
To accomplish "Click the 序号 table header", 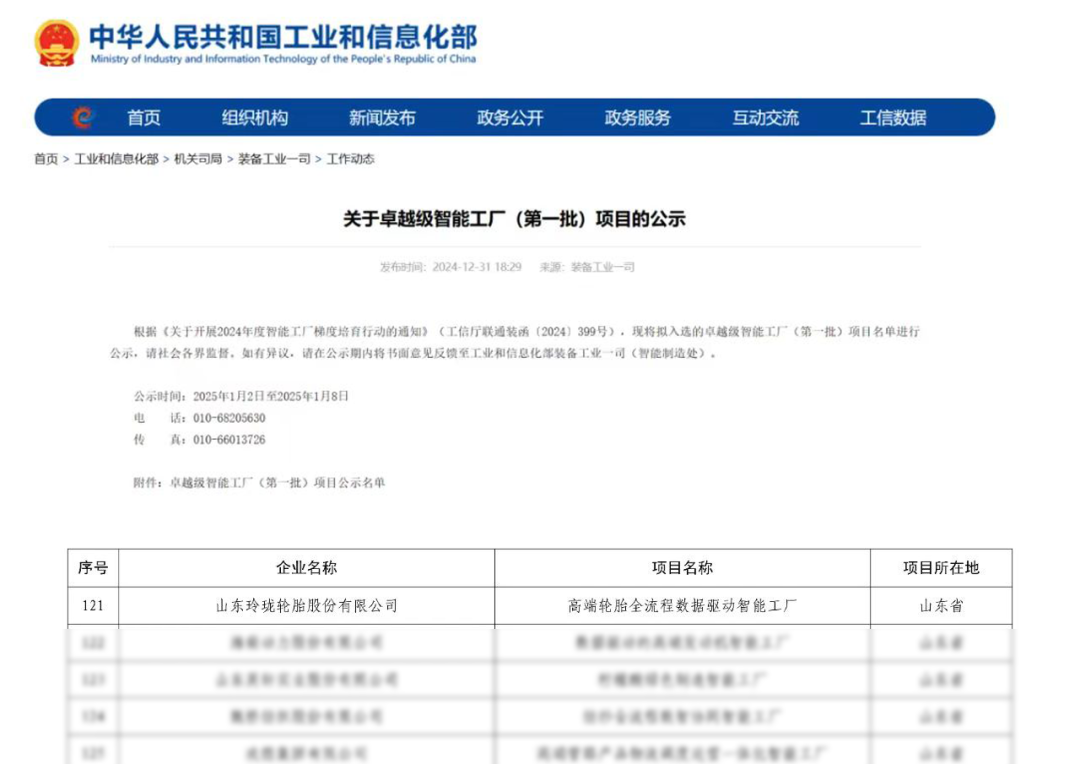I will (x=93, y=568).
